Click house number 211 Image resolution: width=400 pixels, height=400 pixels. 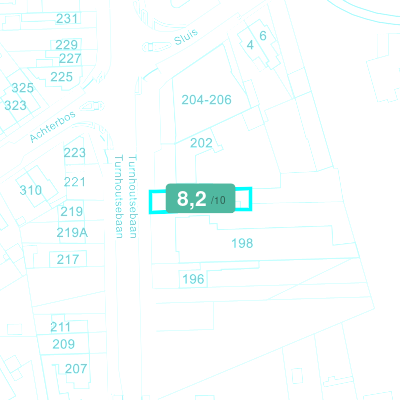point(60,327)
